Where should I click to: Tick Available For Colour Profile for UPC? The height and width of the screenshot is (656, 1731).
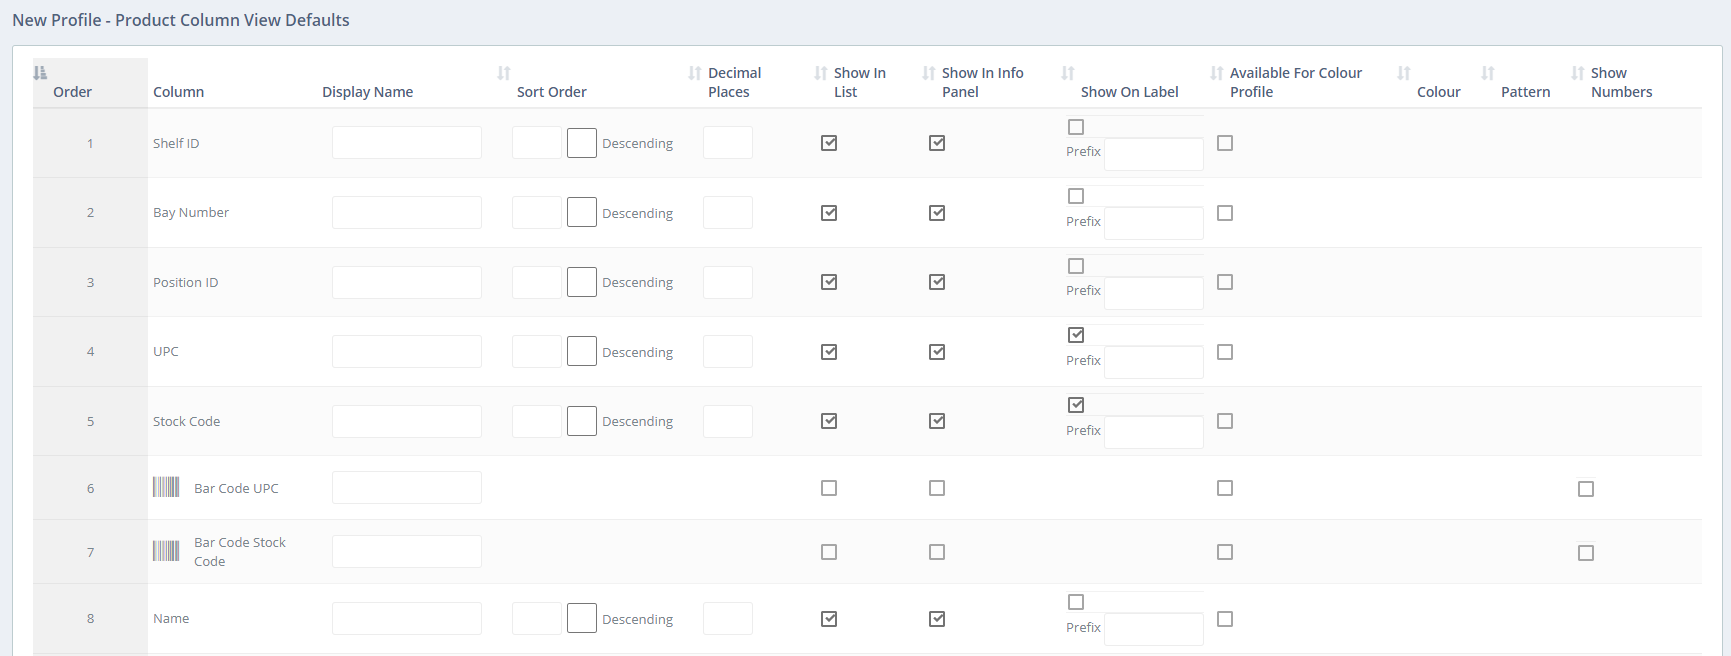[x=1225, y=352]
